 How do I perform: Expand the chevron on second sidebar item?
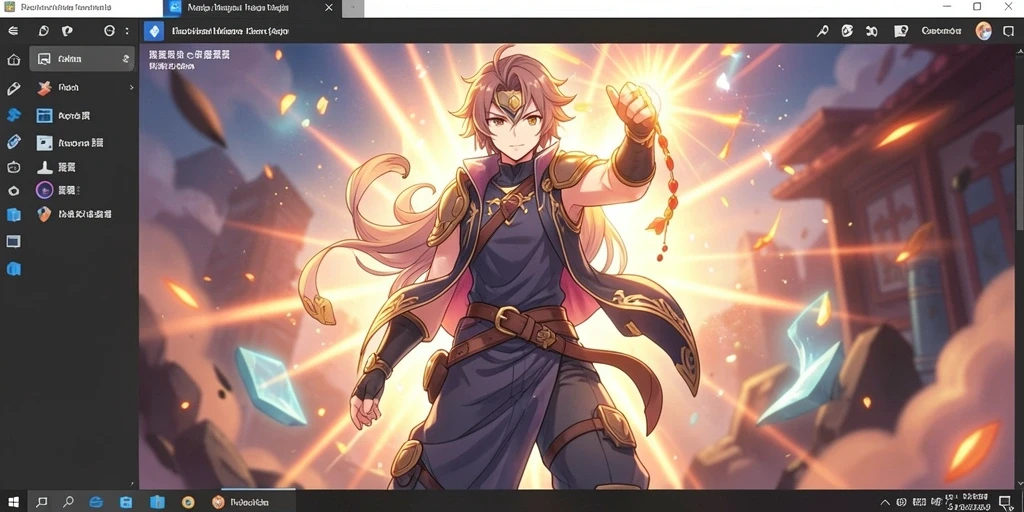pyautogui.click(x=131, y=87)
